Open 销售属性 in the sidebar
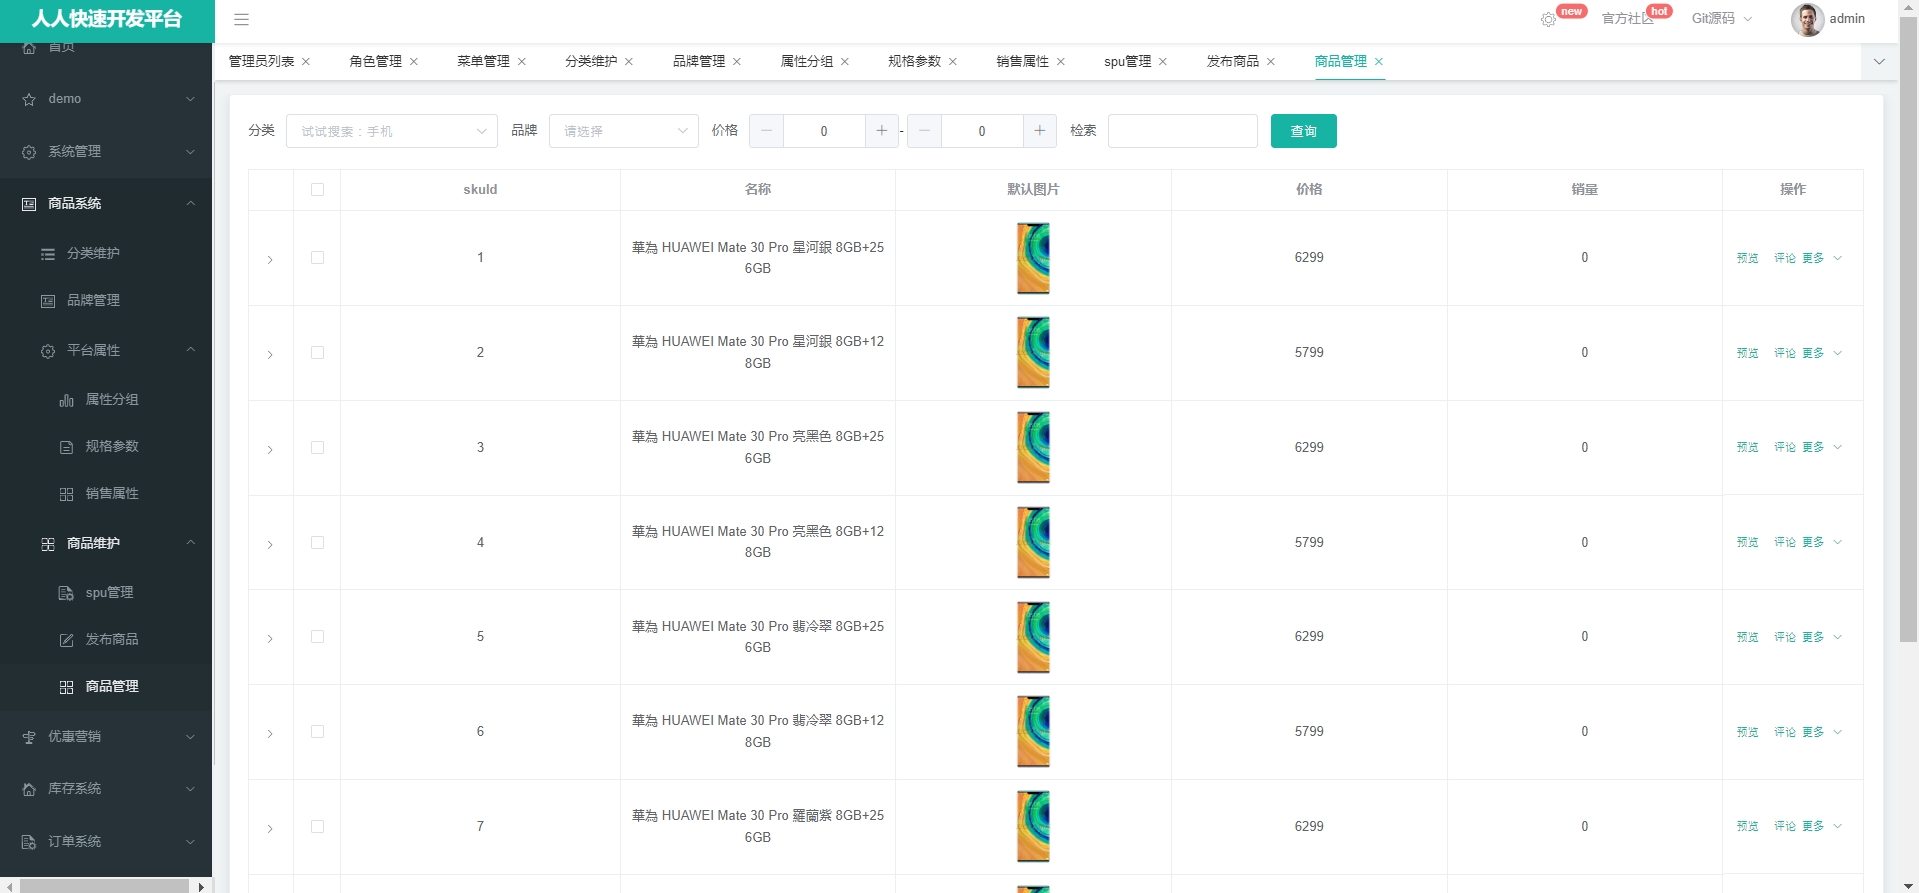This screenshot has height=893, width=1919. pyautogui.click(x=106, y=494)
